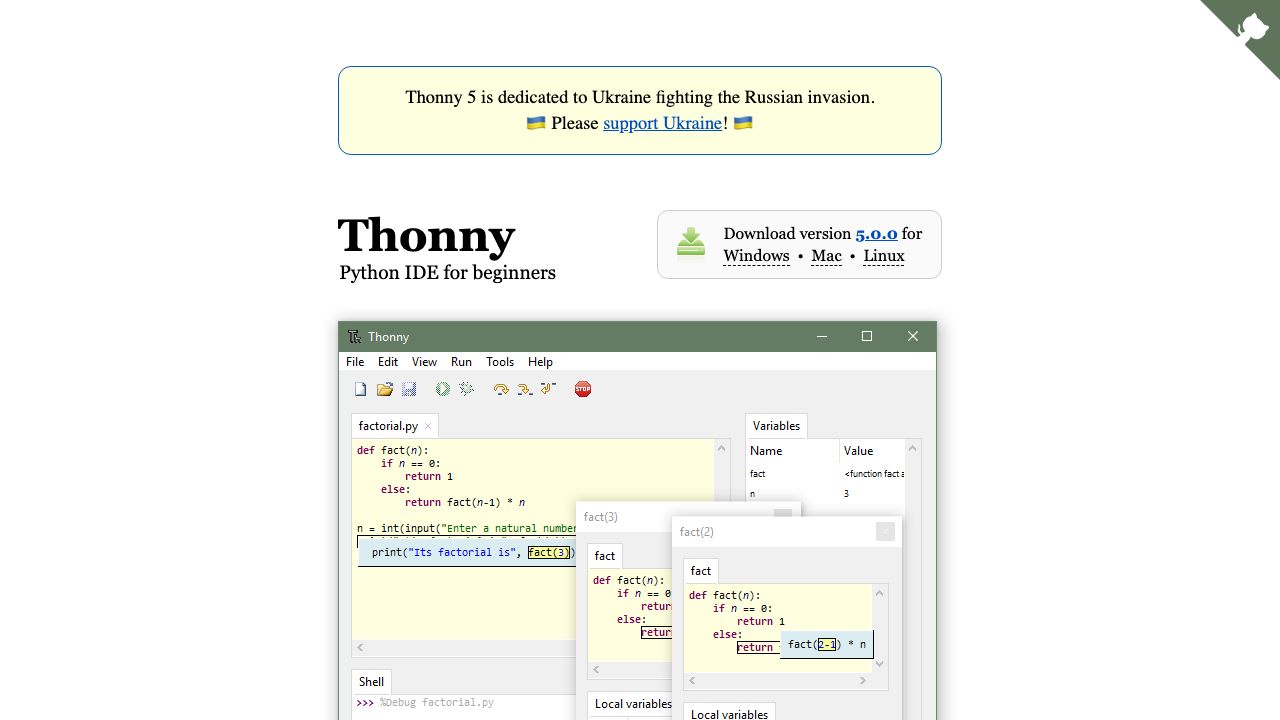
Task: Click 'return fact(n-1) * n' in the main editor
Action: [465, 503]
